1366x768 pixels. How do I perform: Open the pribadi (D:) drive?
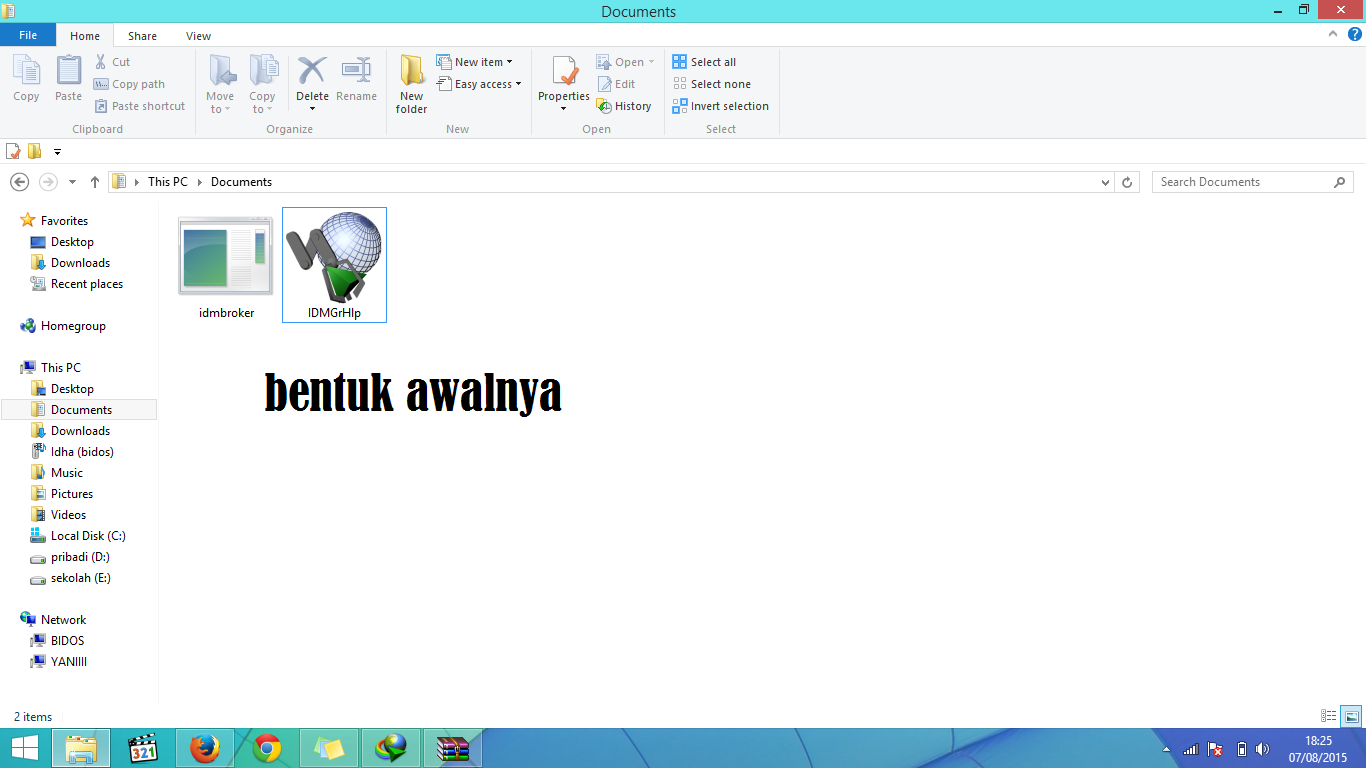80,557
